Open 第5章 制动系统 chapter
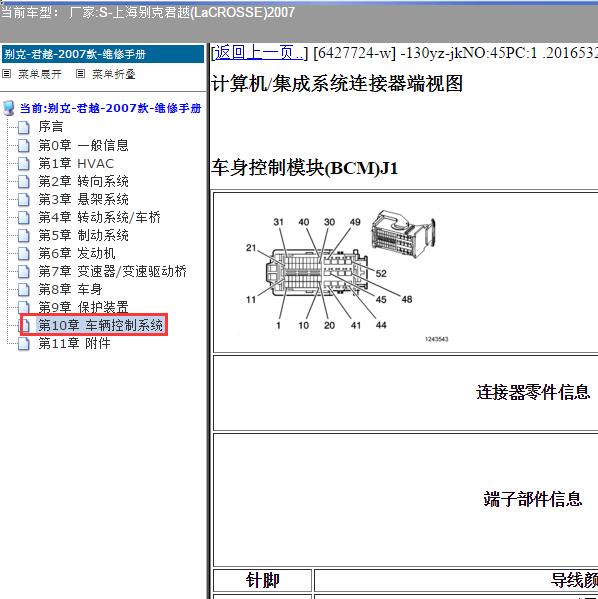This screenshot has width=598, height=599. click(83, 235)
